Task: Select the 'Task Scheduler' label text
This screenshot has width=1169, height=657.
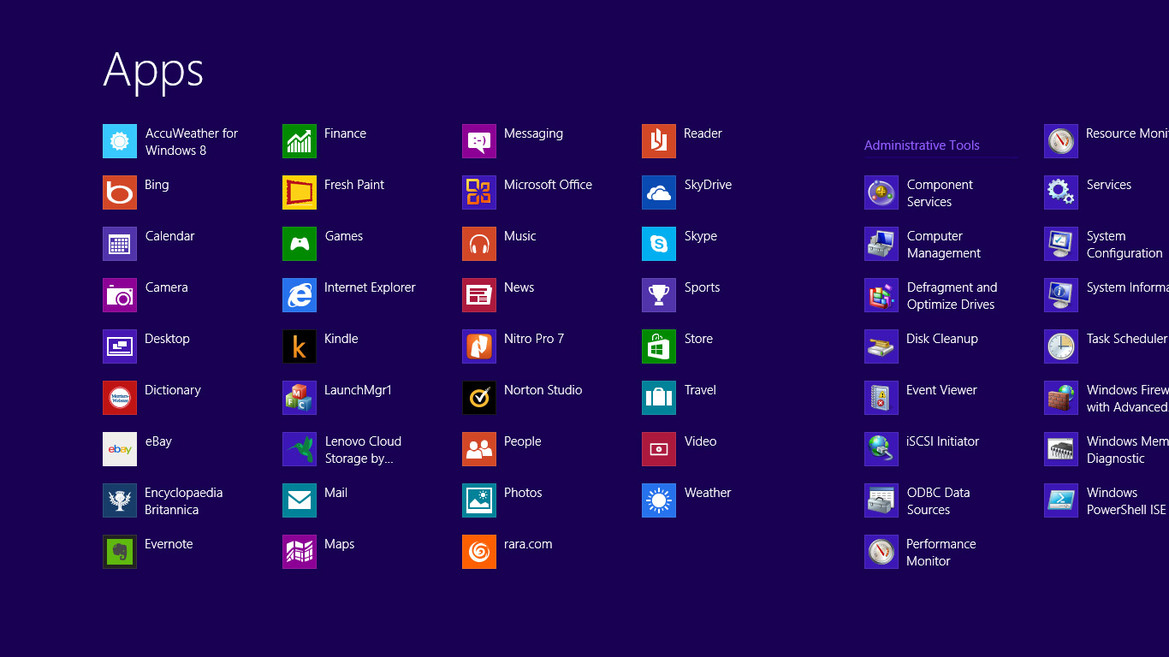Action: [x=1127, y=339]
